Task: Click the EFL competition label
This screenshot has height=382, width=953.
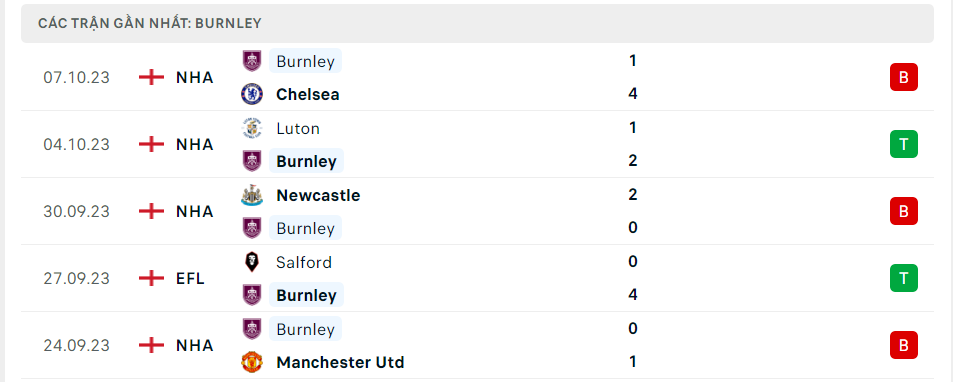Action: tap(190, 278)
